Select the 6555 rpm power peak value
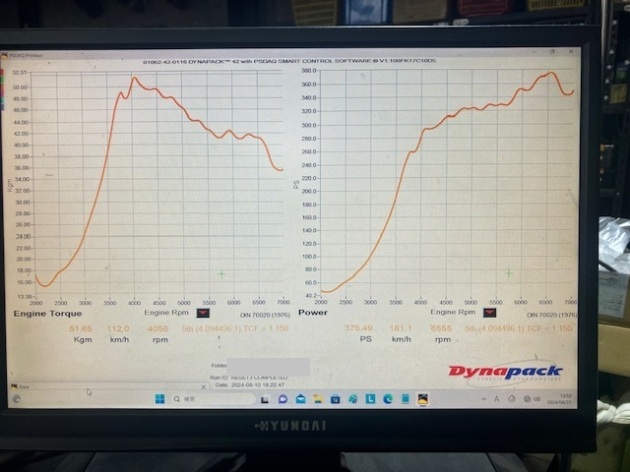 coord(441,328)
